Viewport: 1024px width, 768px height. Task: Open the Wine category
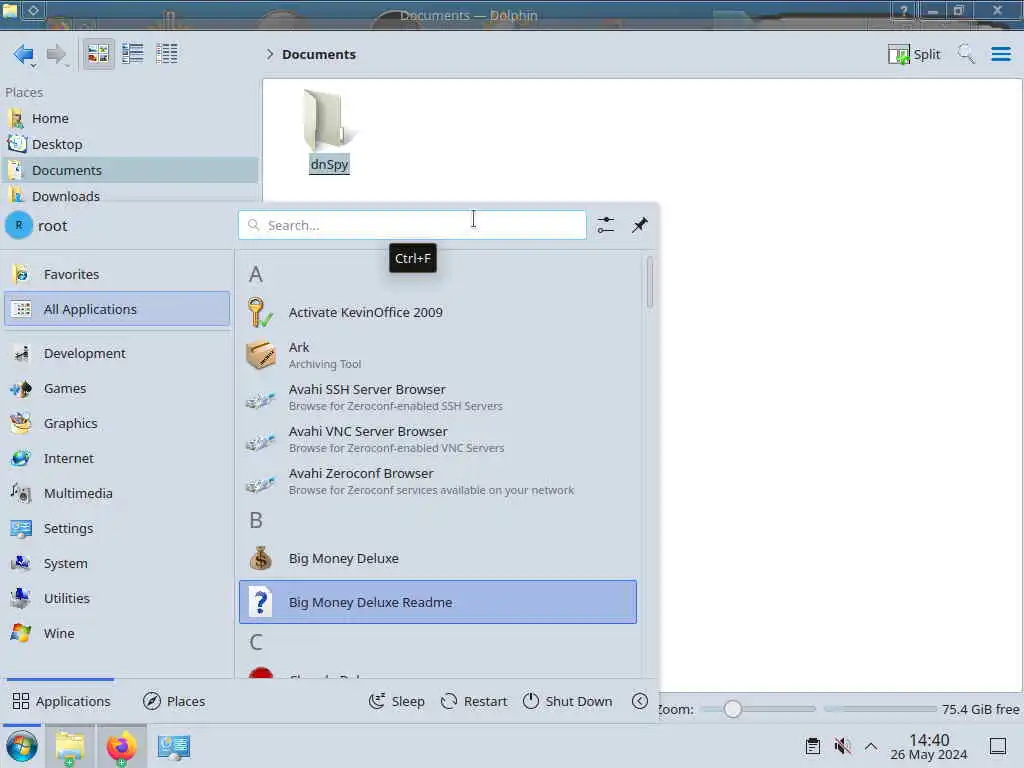tap(117, 633)
